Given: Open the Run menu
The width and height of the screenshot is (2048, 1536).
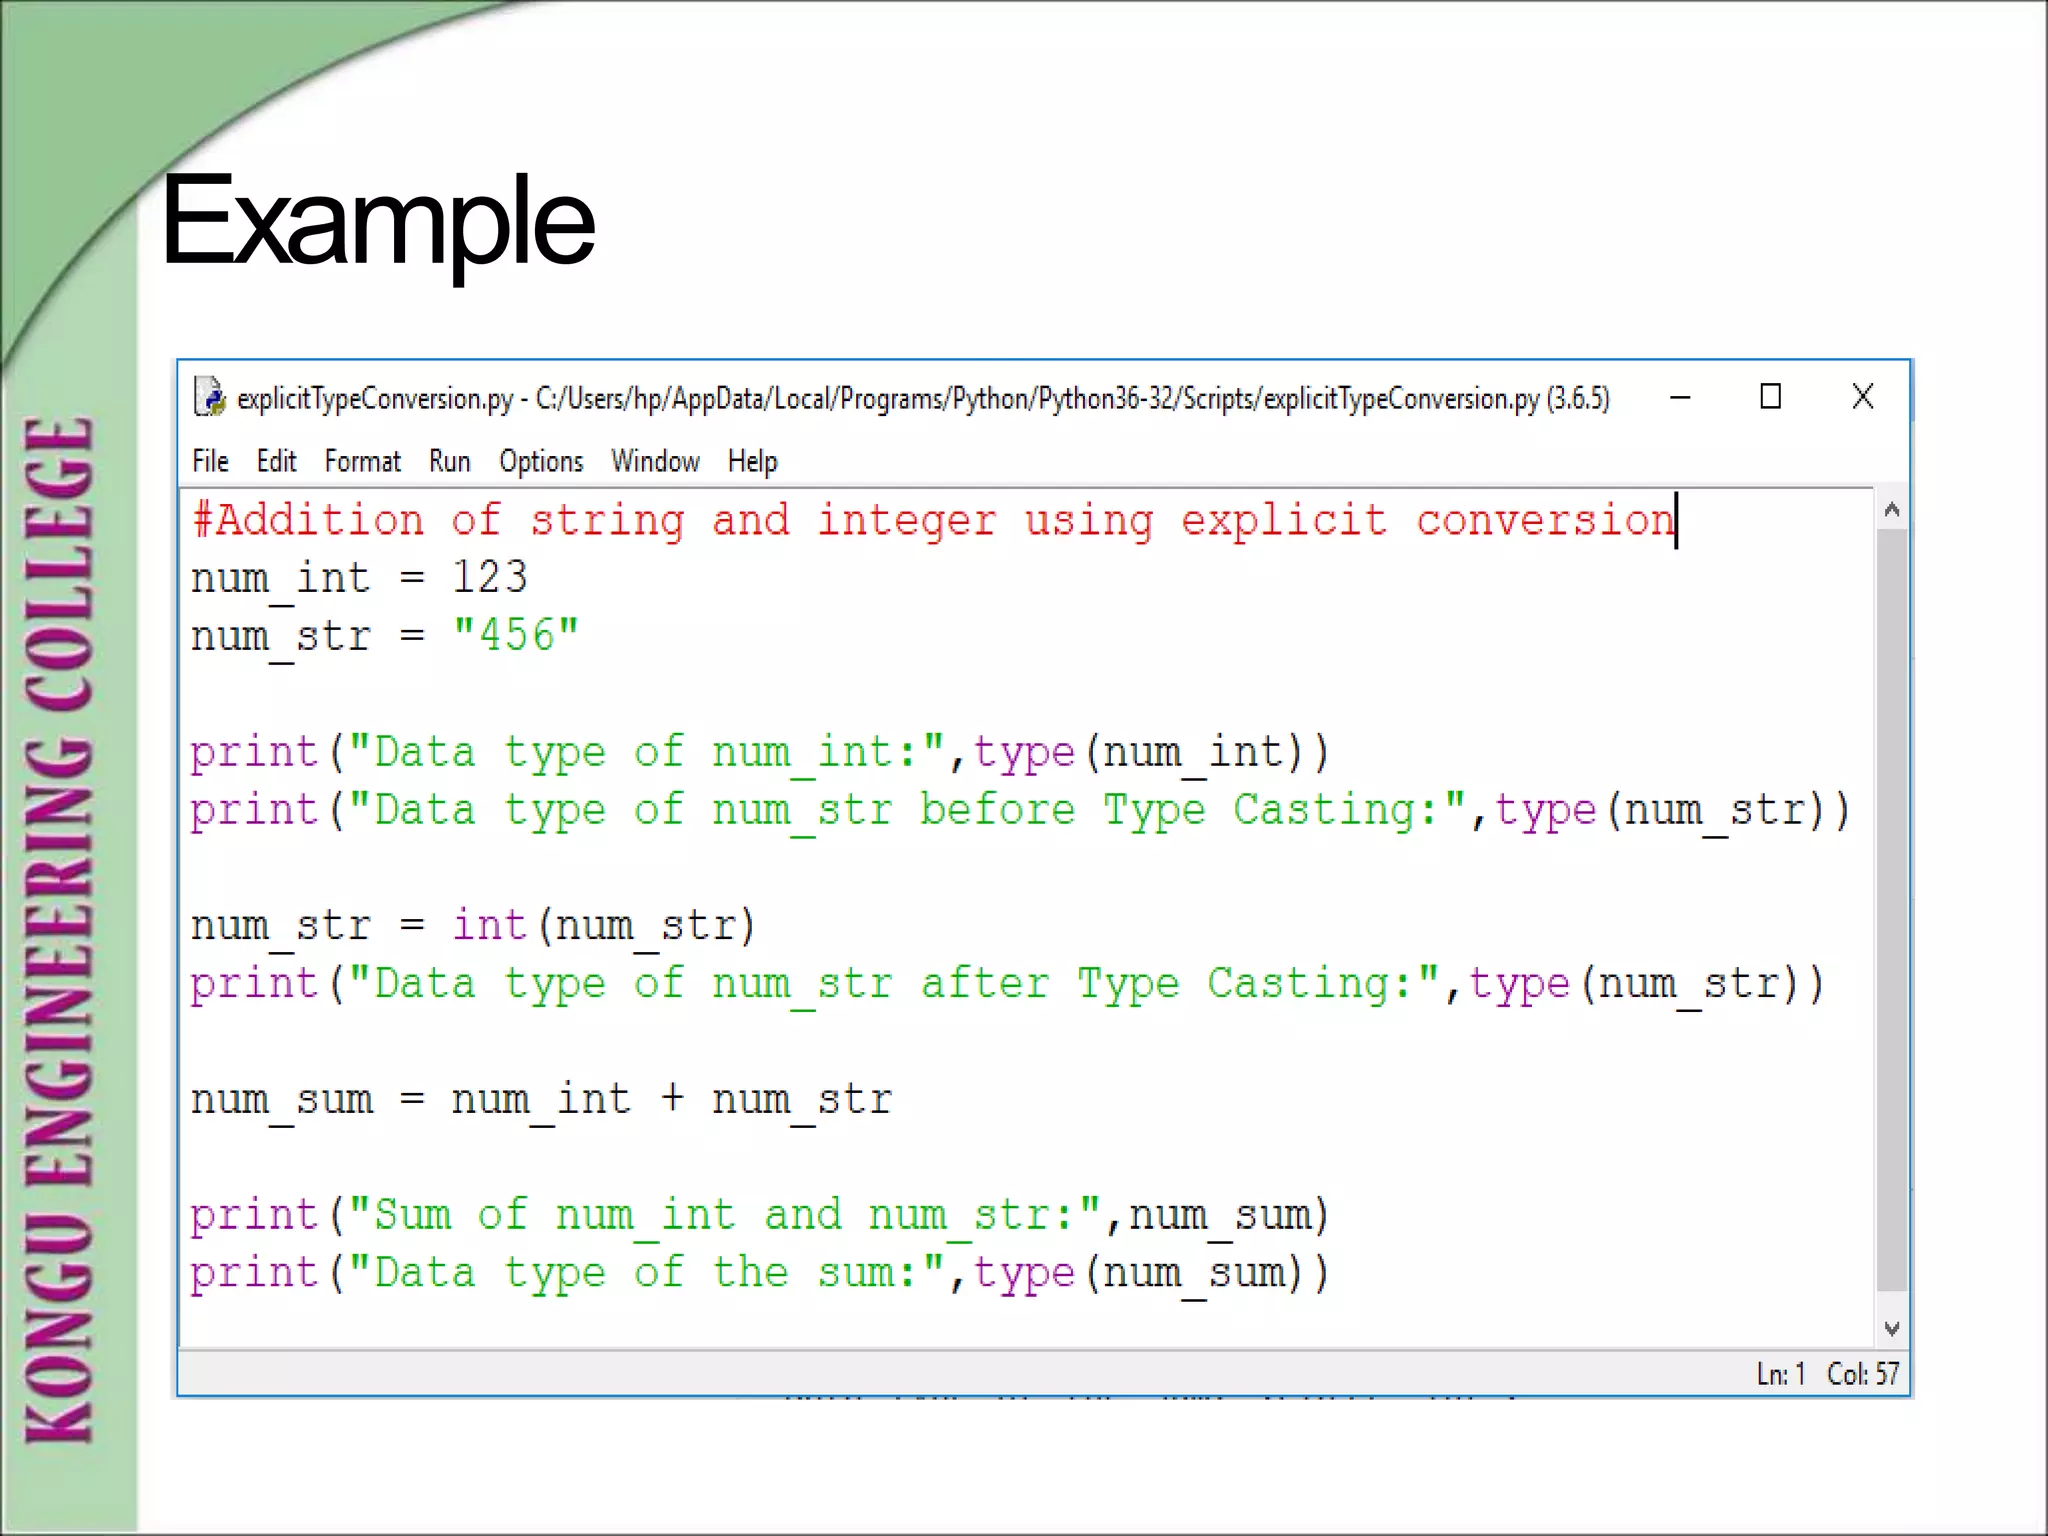Looking at the screenshot, I should tap(449, 461).
